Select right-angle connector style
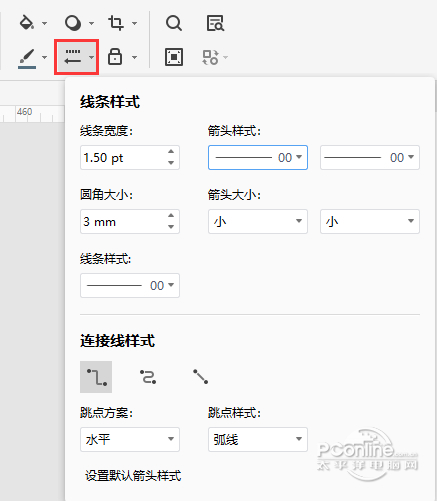This screenshot has width=437, height=501. (x=96, y=377)
